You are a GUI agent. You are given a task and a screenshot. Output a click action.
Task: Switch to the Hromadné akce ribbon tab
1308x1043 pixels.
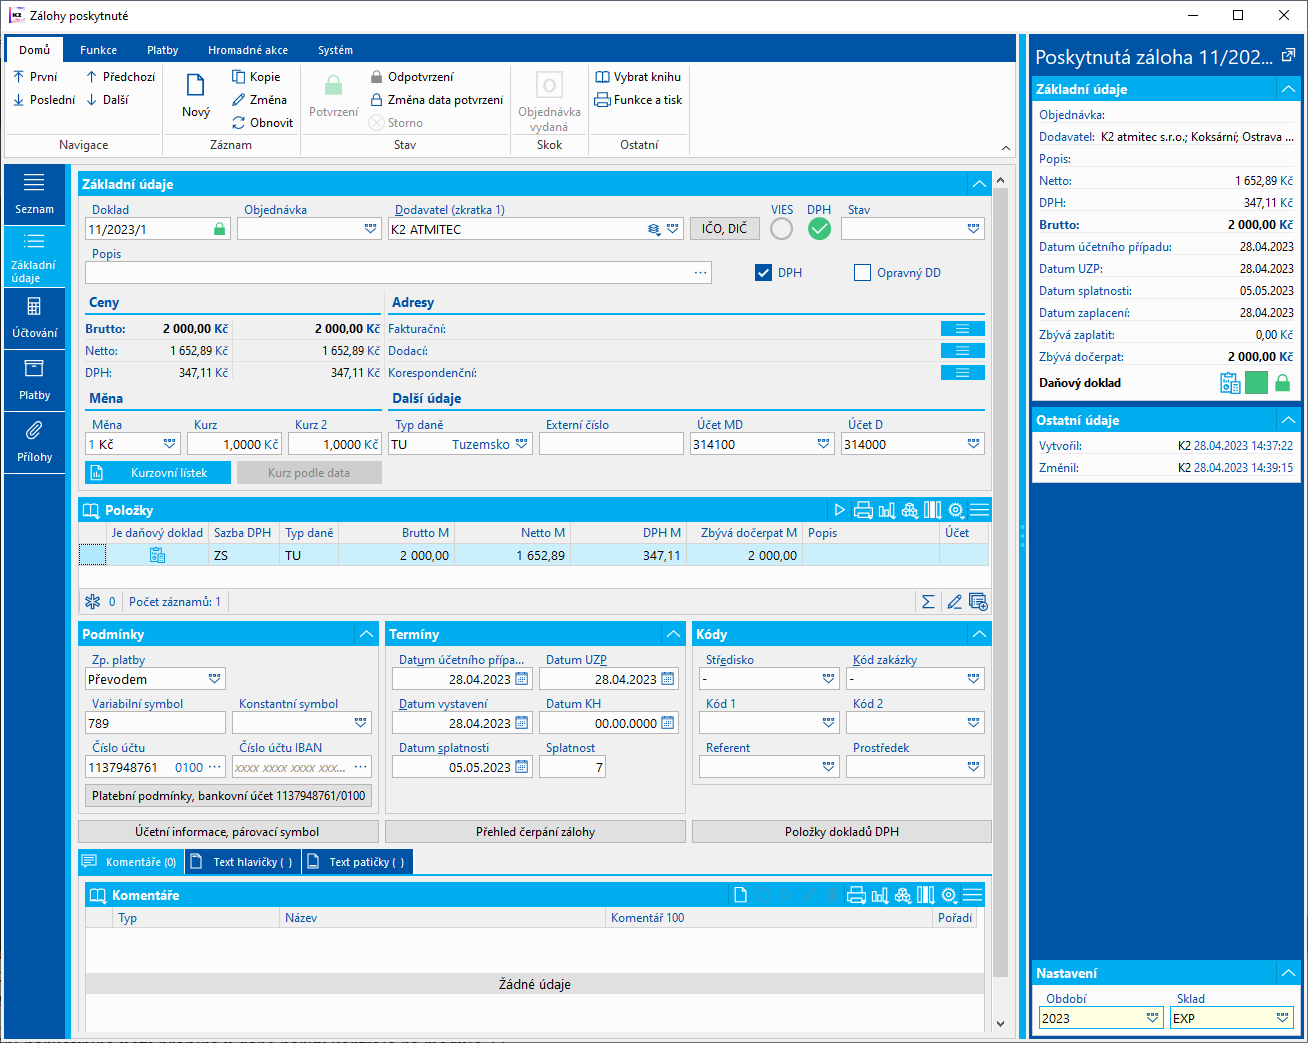(x=248, y=50)
